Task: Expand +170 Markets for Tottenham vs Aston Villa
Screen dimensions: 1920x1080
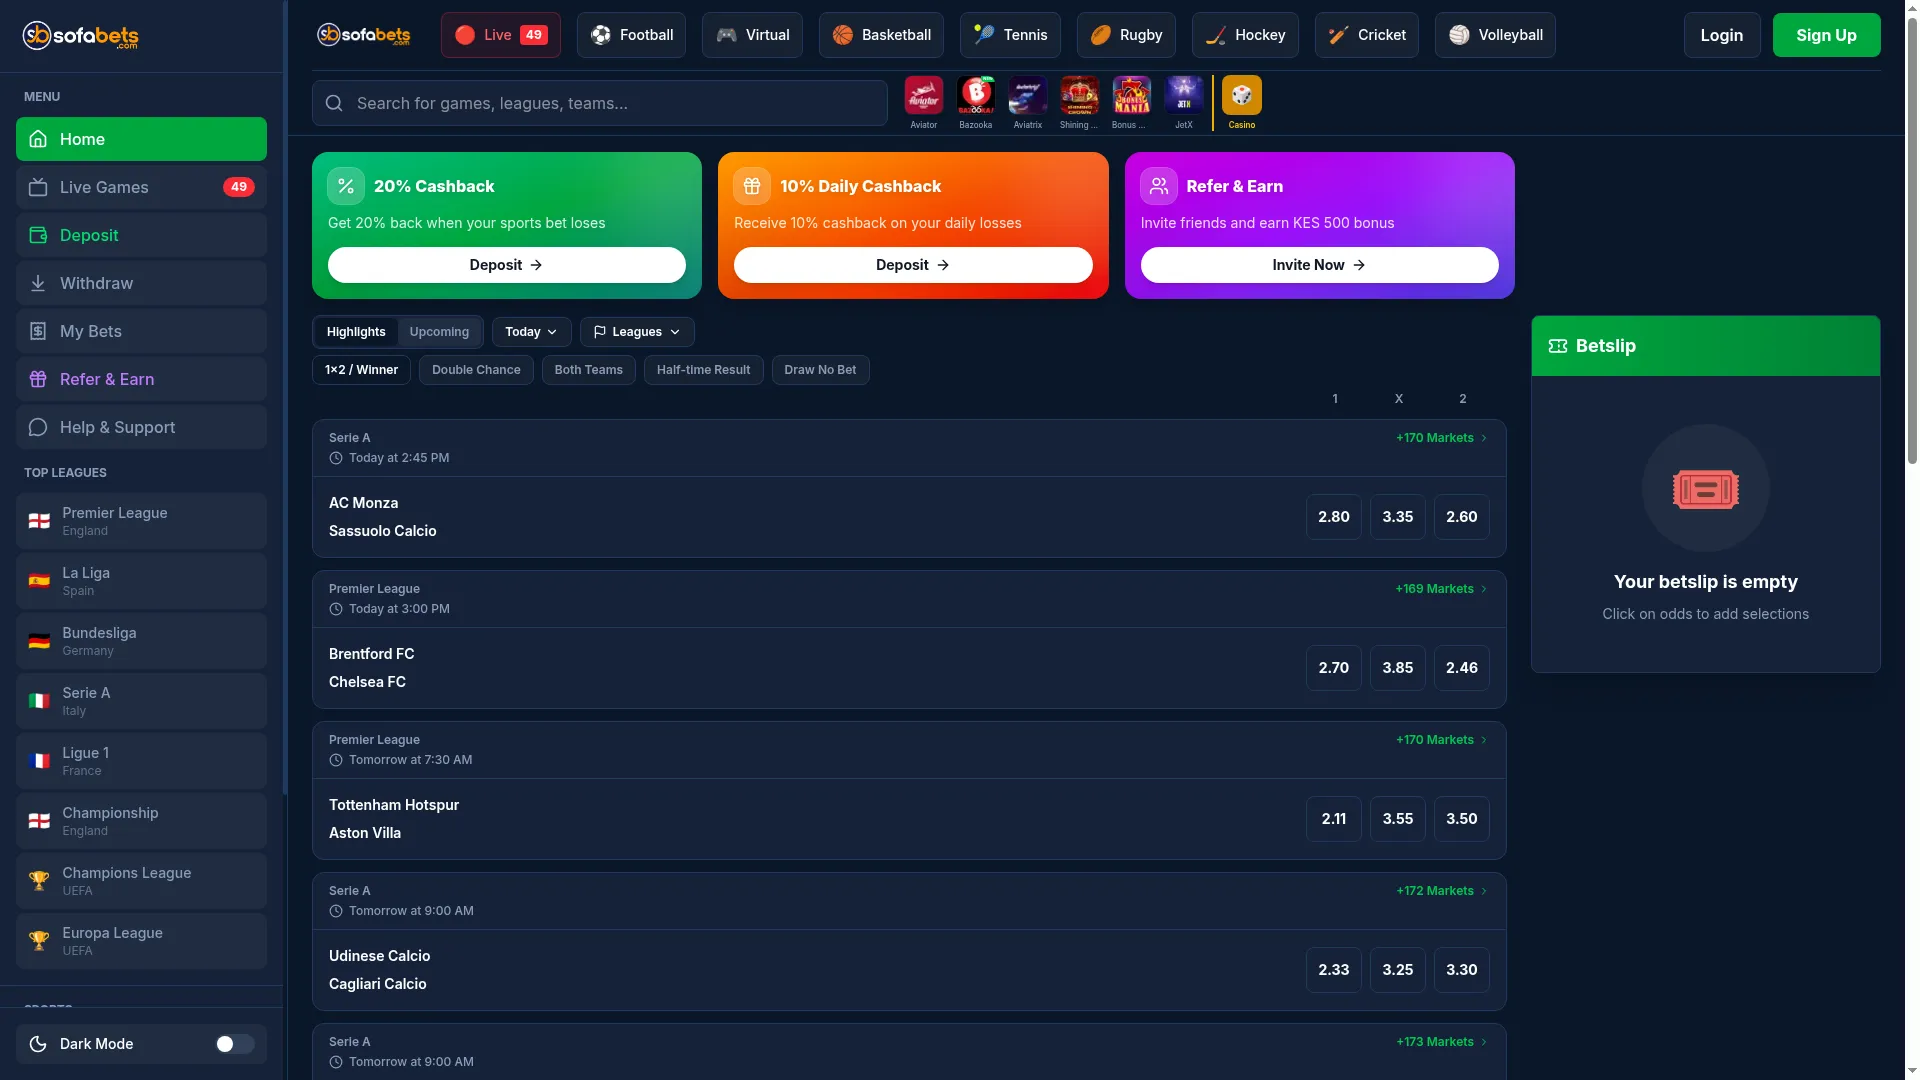Action: point(1441,740)
